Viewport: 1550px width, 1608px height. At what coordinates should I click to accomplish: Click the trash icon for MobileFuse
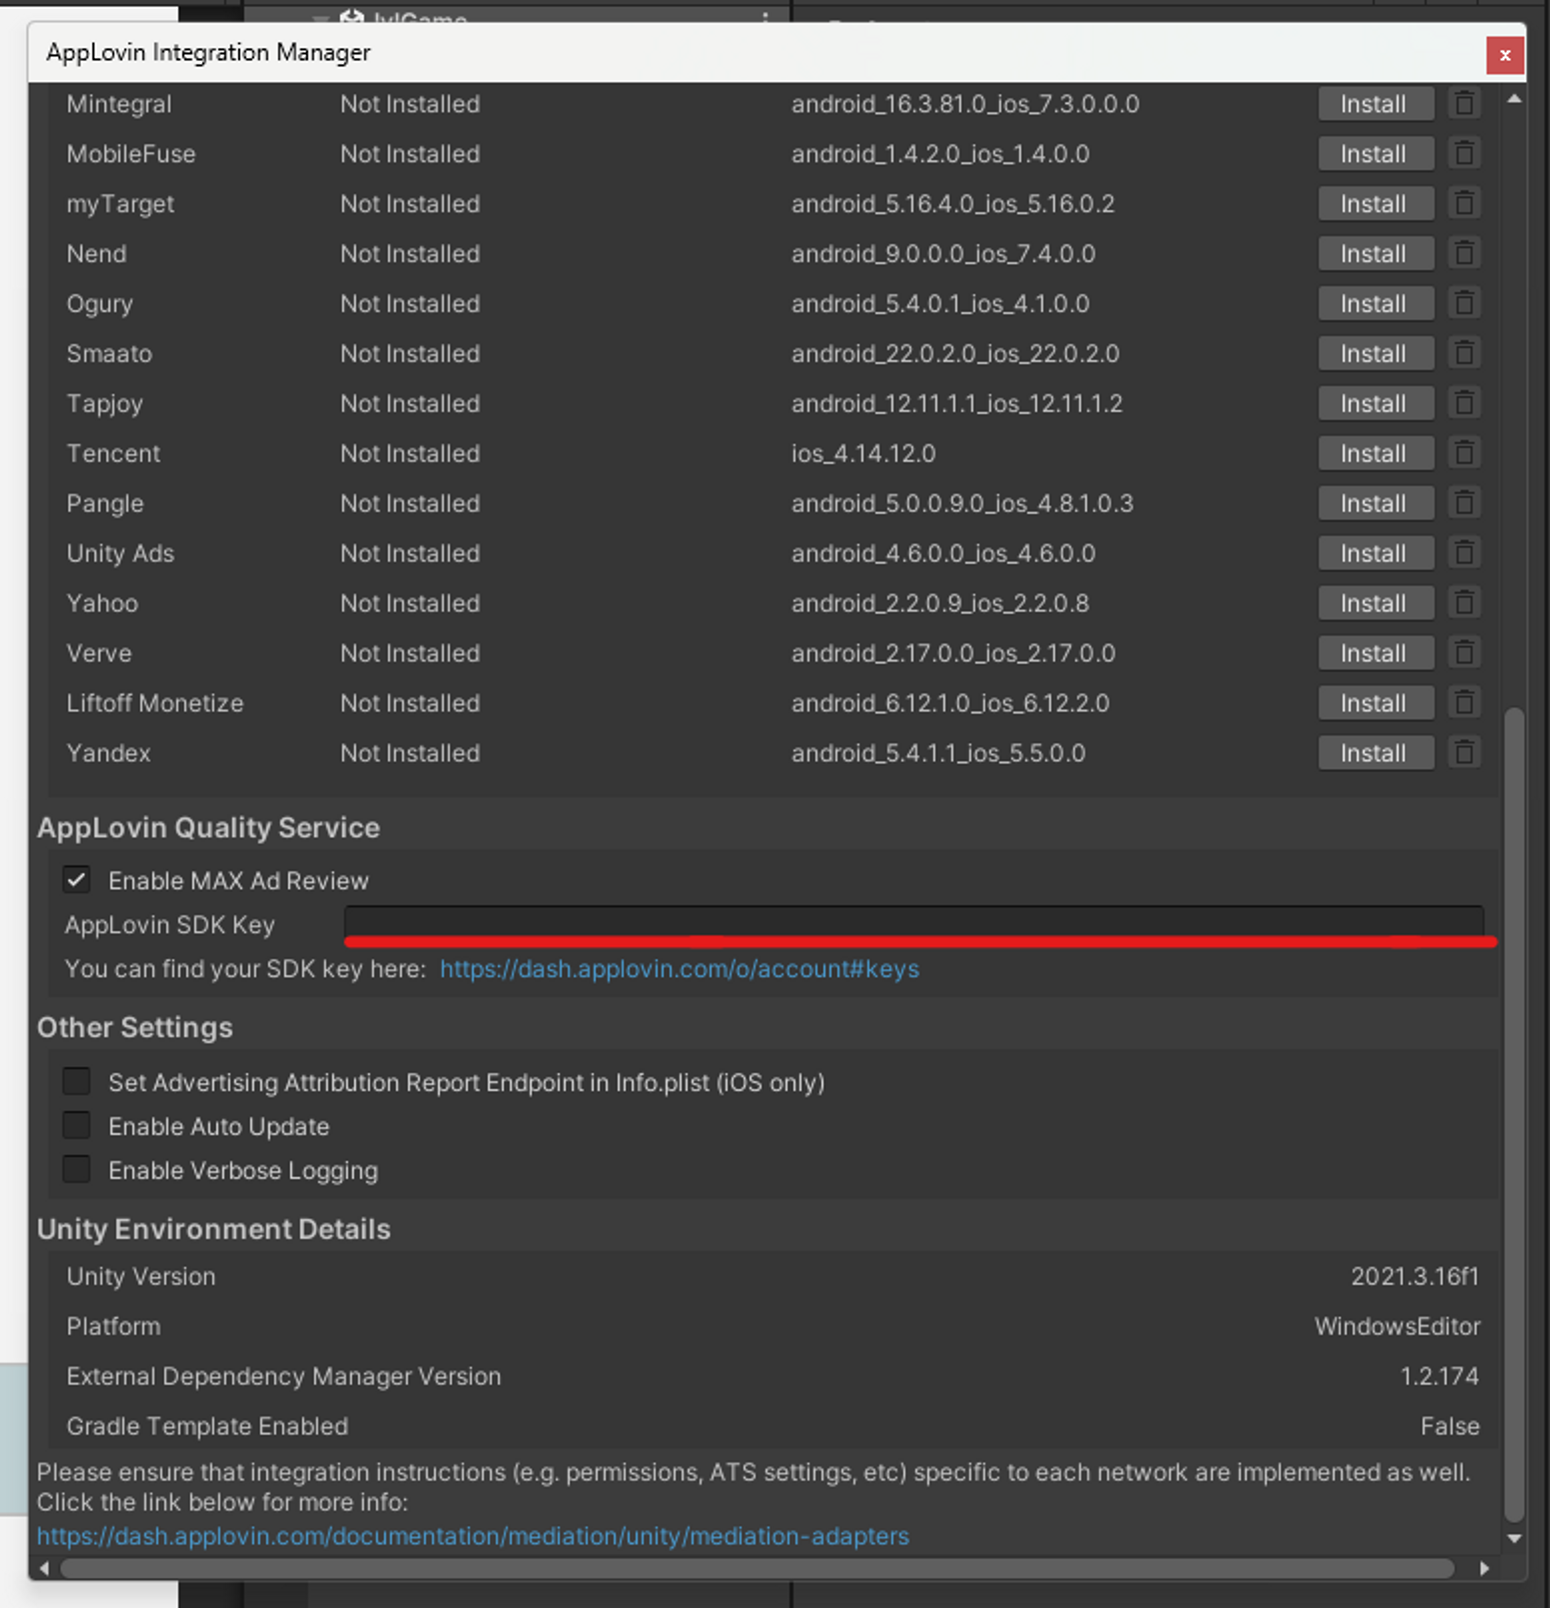coord(1464,153)
